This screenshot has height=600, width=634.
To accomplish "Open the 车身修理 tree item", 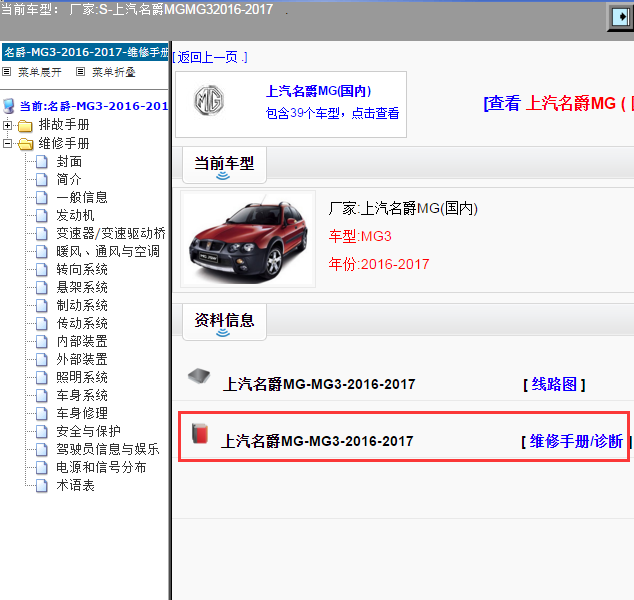I will point(82,413).
